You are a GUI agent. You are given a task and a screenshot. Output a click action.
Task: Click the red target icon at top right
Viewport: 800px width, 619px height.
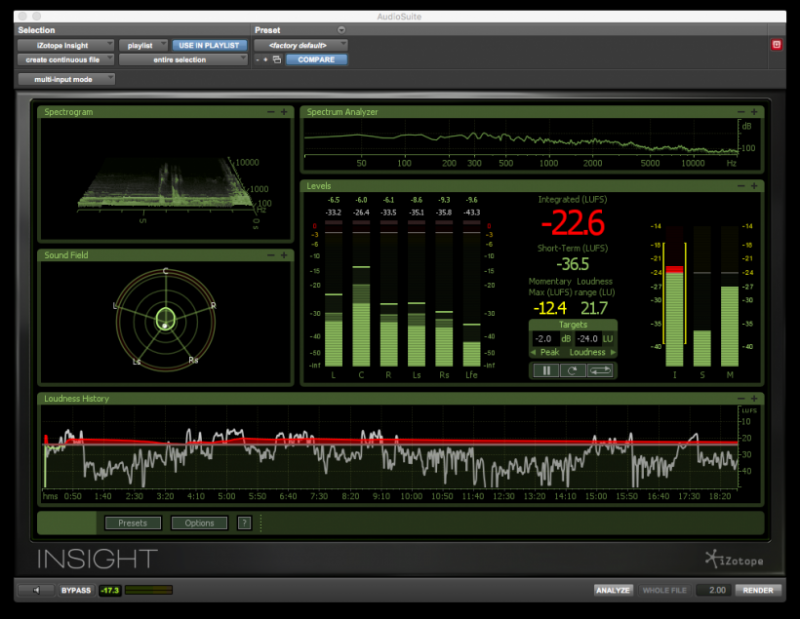point(777,45)
